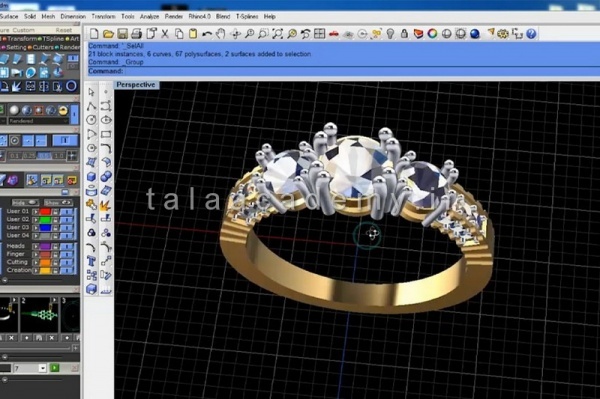Toggle the lock on User 01 layer
This screenshot has width=600, height=399.
pos(55,212)
